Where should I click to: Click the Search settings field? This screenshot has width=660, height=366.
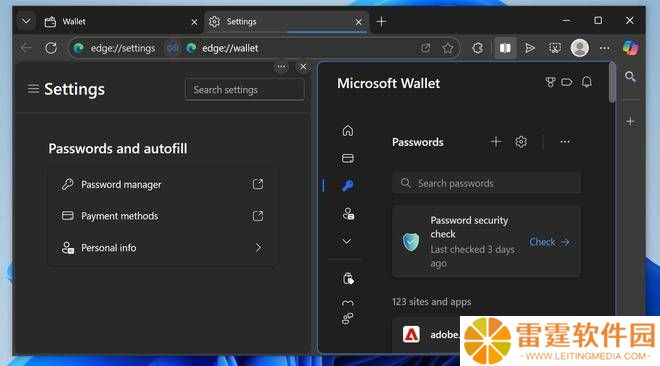tap(245, 90)
